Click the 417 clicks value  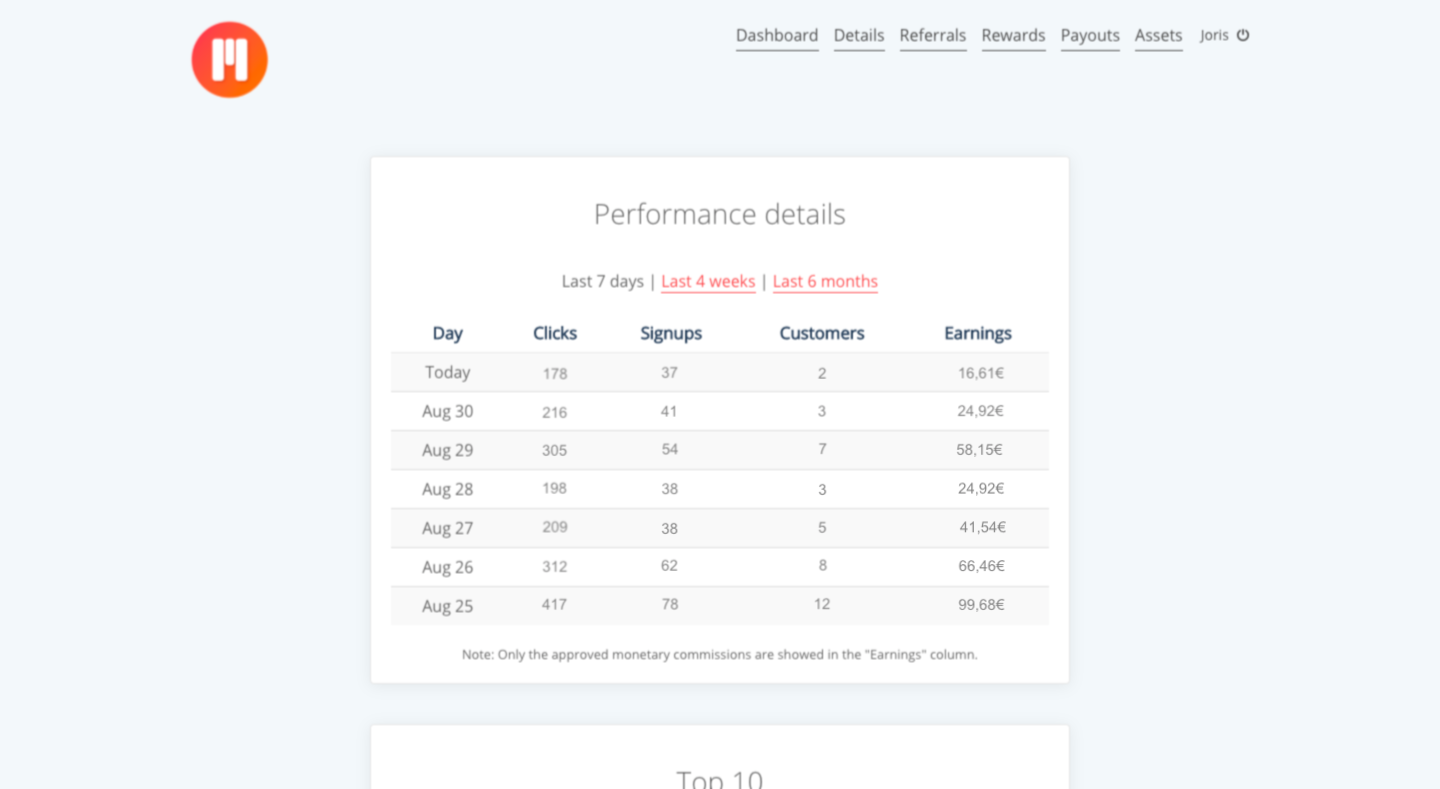point(554,604)
